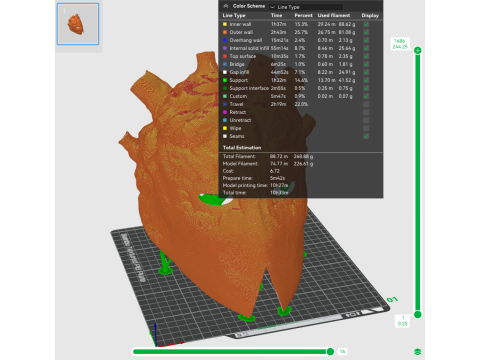Uncheck the Seams display checkbox
480x360 pixels.
tap(366, 136)
